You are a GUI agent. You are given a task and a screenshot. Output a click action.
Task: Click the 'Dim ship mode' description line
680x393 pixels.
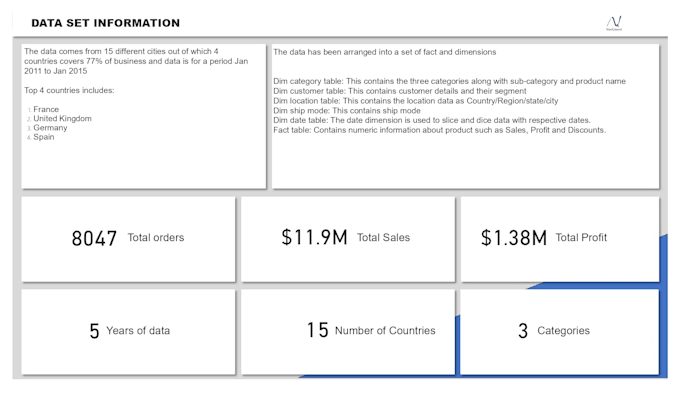tap(347, 111)
